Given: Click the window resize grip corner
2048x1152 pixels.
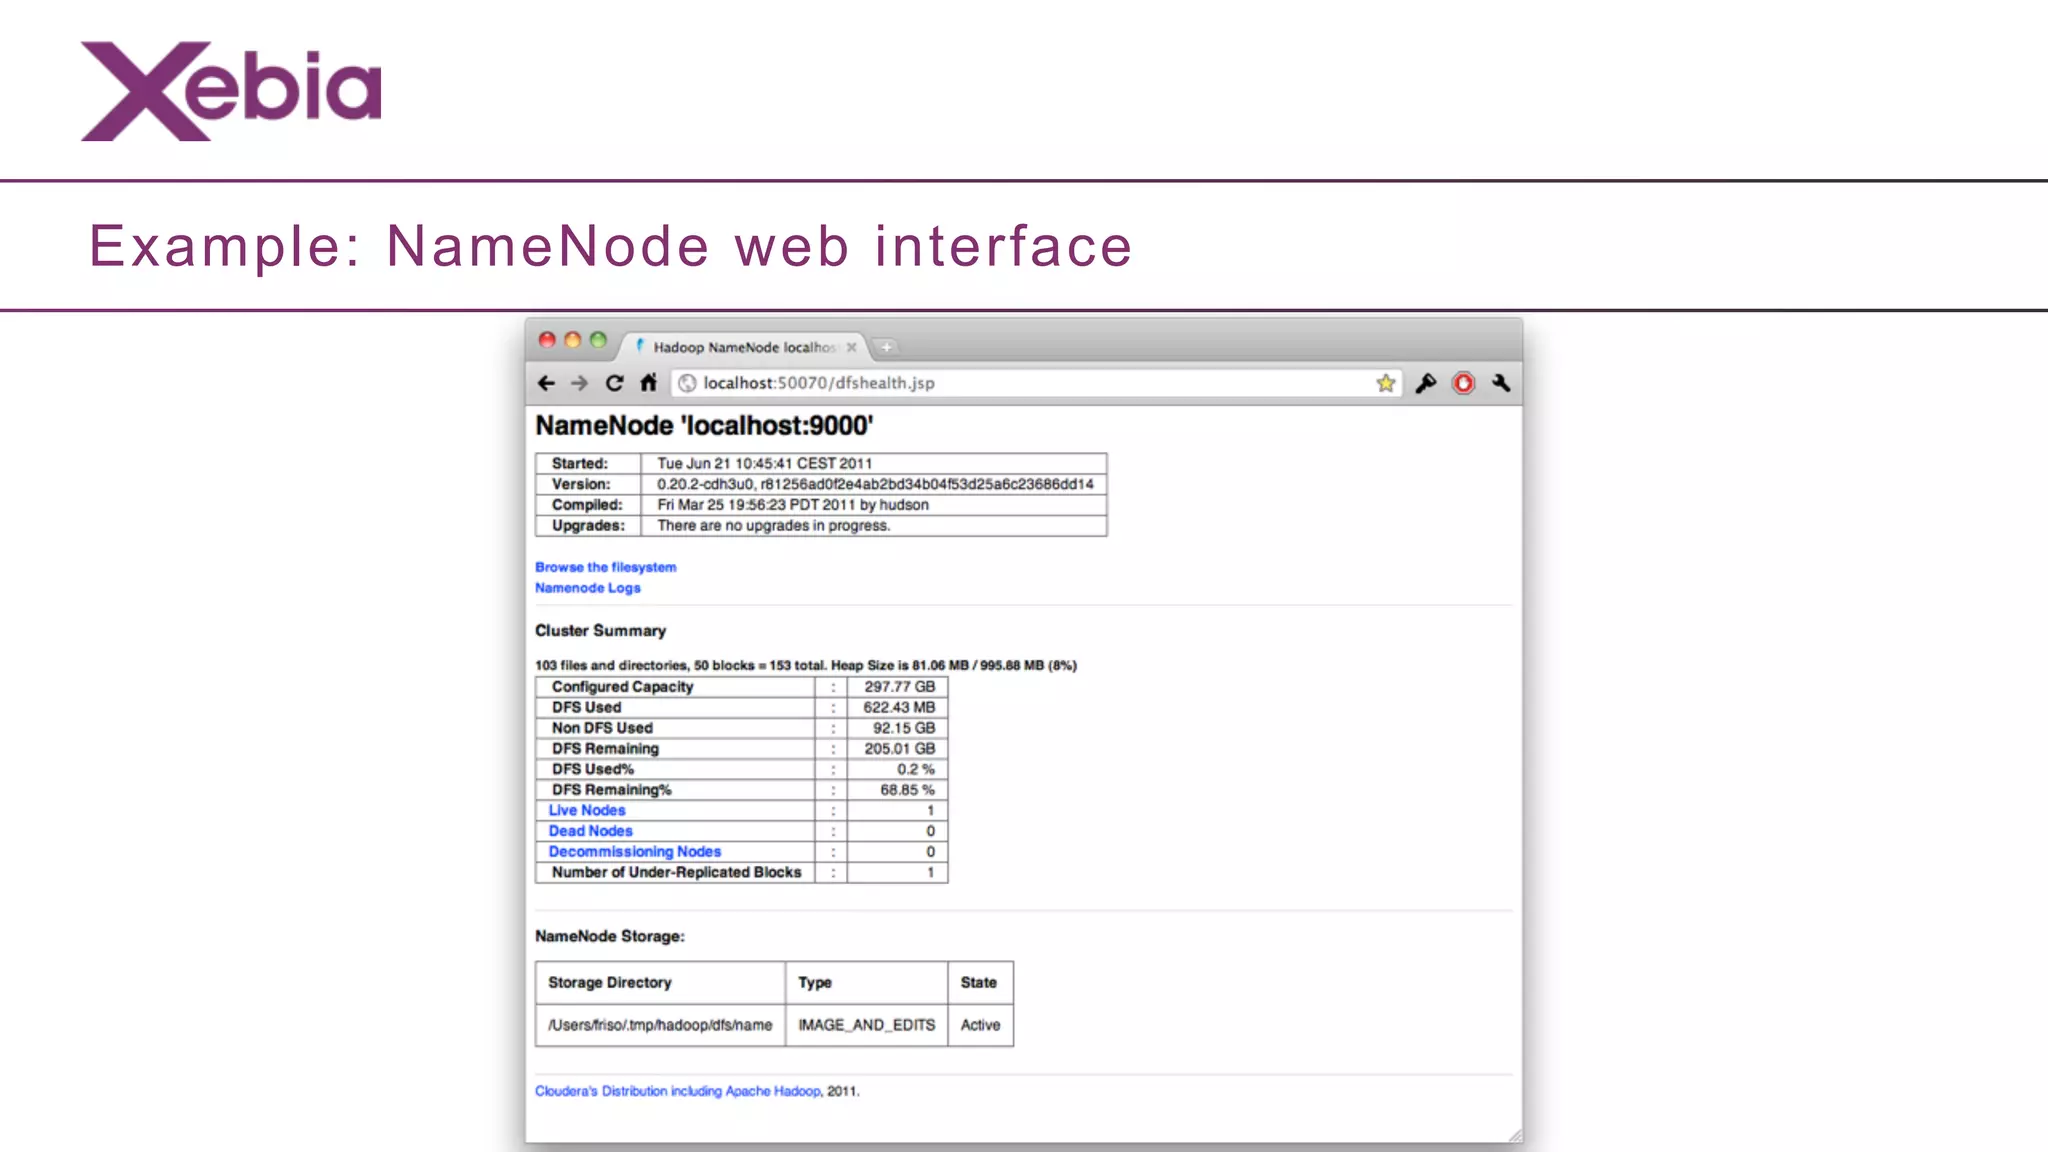Looking at the screenshot, I should pos(1515,1135).
